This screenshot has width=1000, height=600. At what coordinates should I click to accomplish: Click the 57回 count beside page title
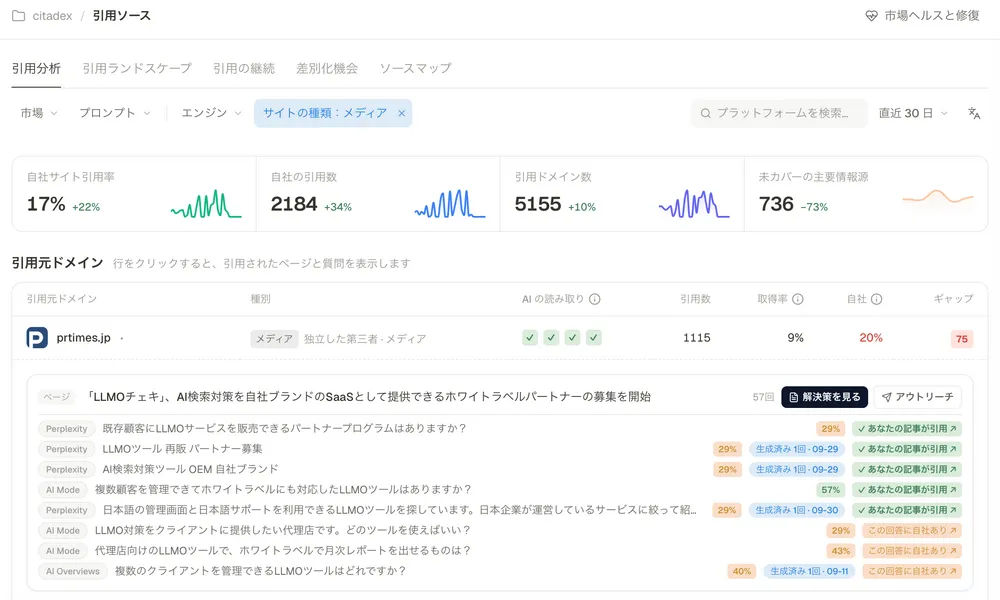pos(763,397)
